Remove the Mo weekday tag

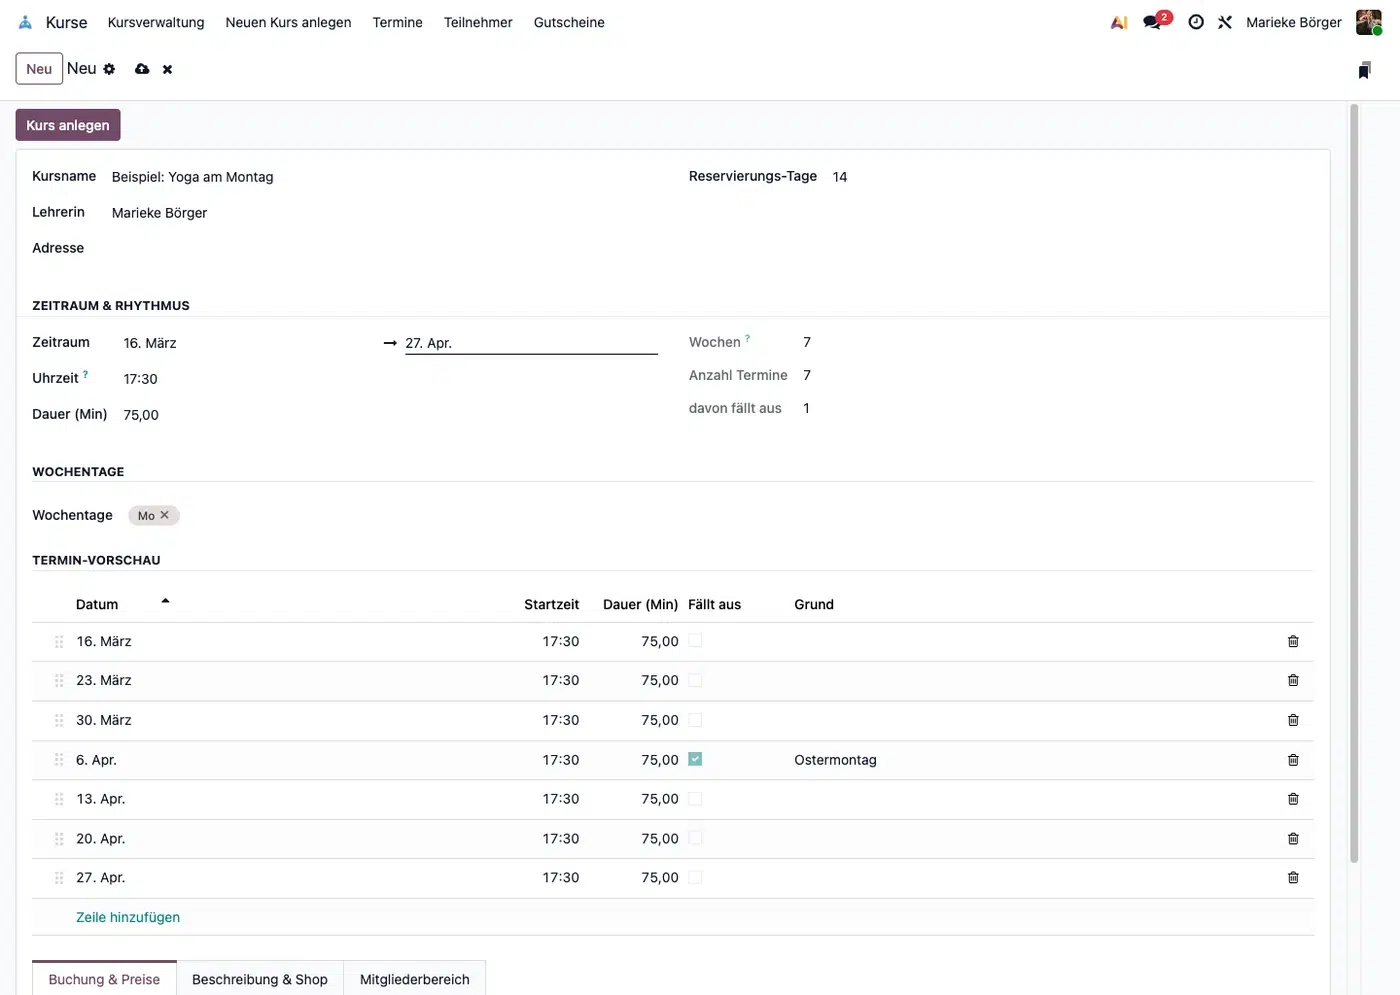[x=165, y=515]
